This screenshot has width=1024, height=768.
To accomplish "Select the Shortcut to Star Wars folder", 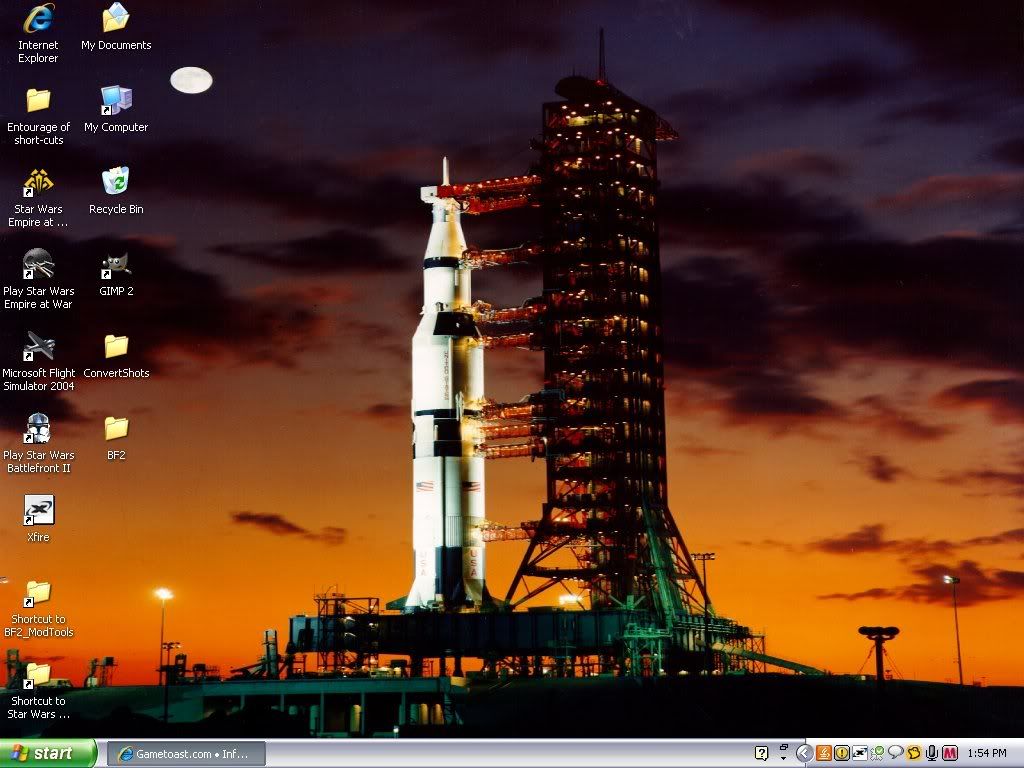I will (38, 691).
